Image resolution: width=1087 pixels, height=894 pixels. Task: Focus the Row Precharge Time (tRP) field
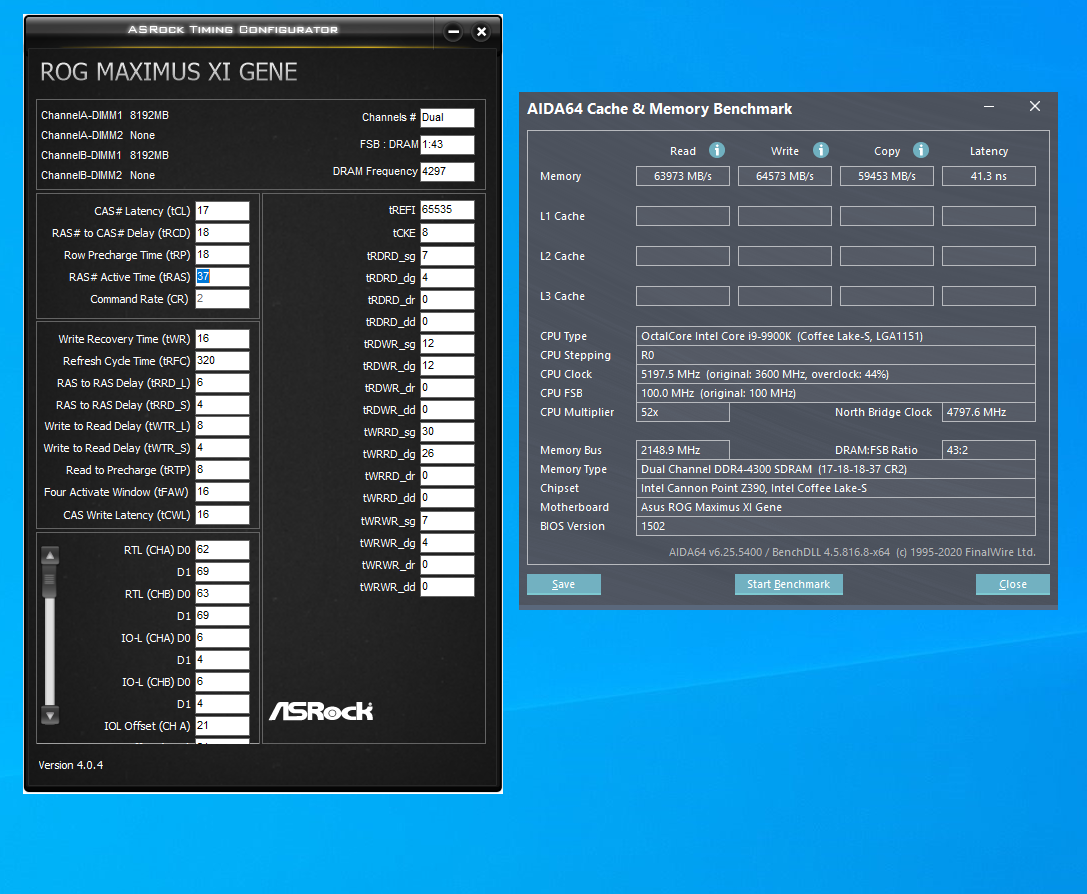tap(222, 255)
